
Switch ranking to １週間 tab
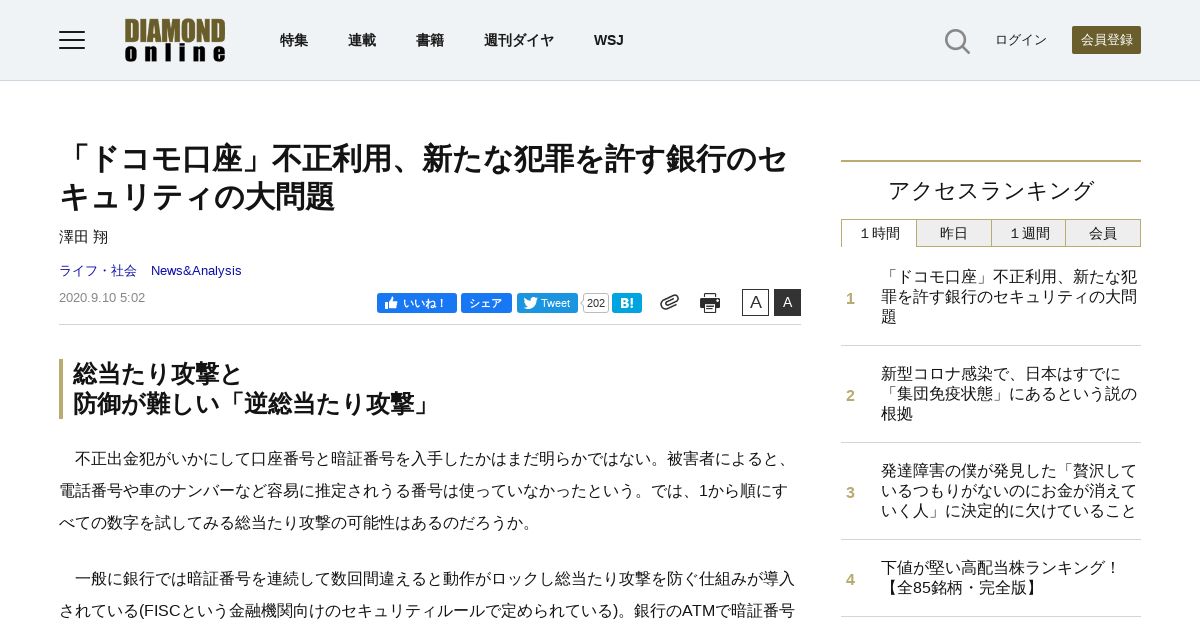tap(1029, 233)
